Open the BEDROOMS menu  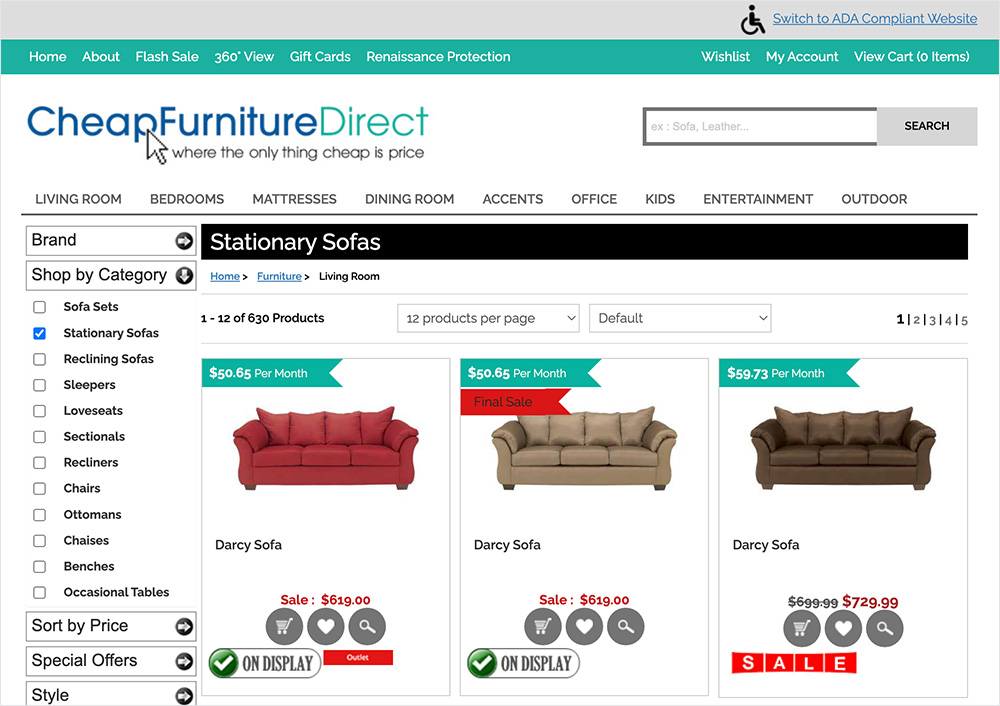click(x=187, y=199)
